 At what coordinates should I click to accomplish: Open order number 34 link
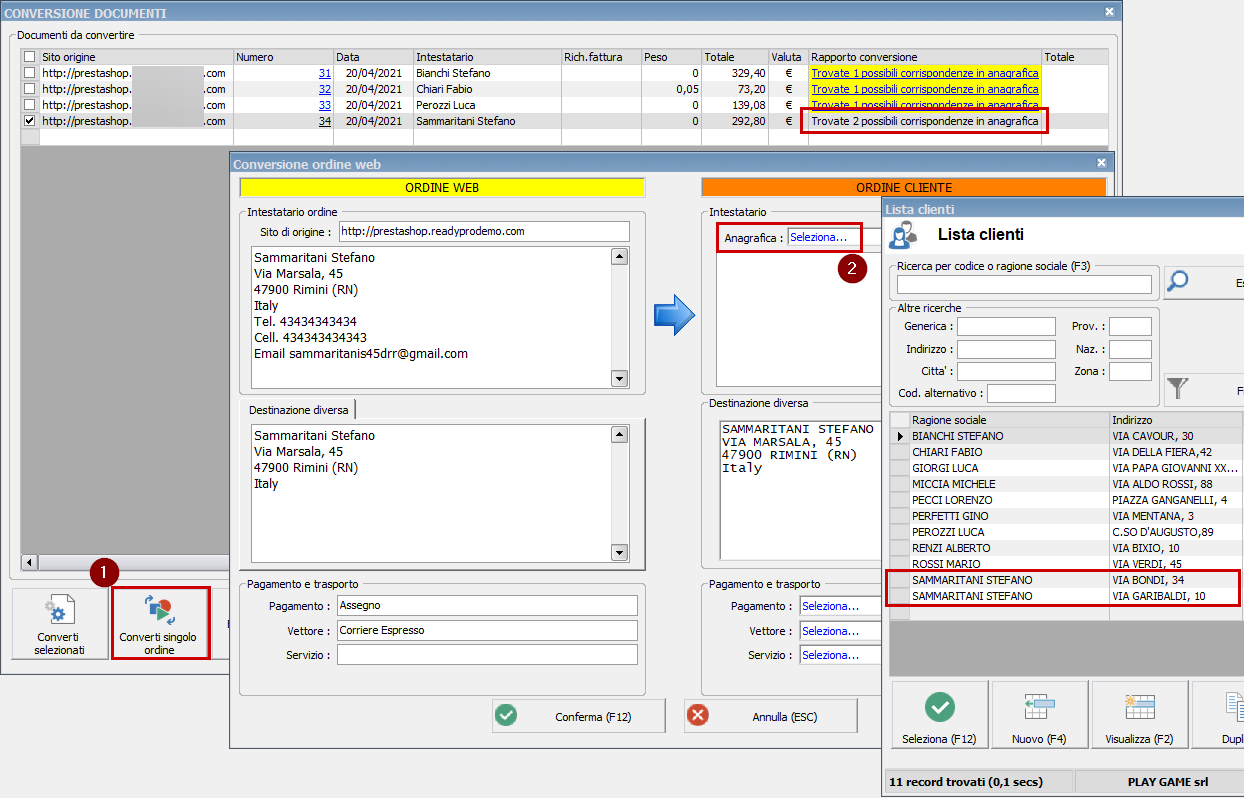324,121
